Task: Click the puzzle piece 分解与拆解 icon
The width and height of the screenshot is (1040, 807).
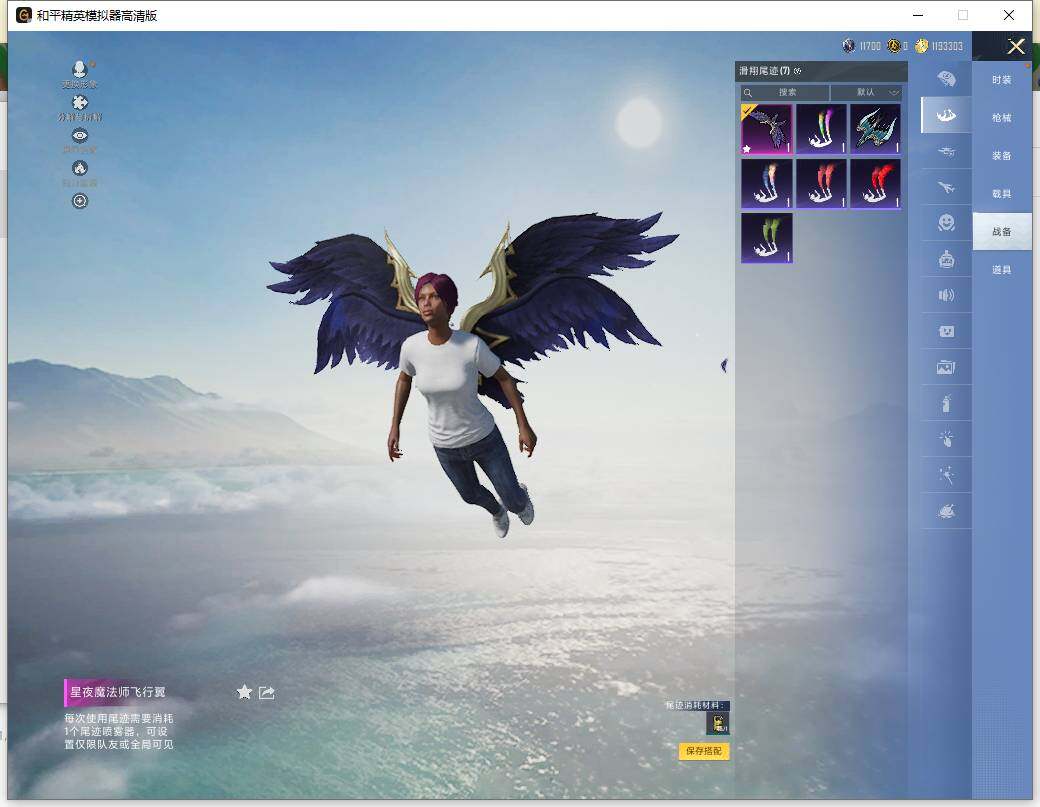Action: point(80,103)
